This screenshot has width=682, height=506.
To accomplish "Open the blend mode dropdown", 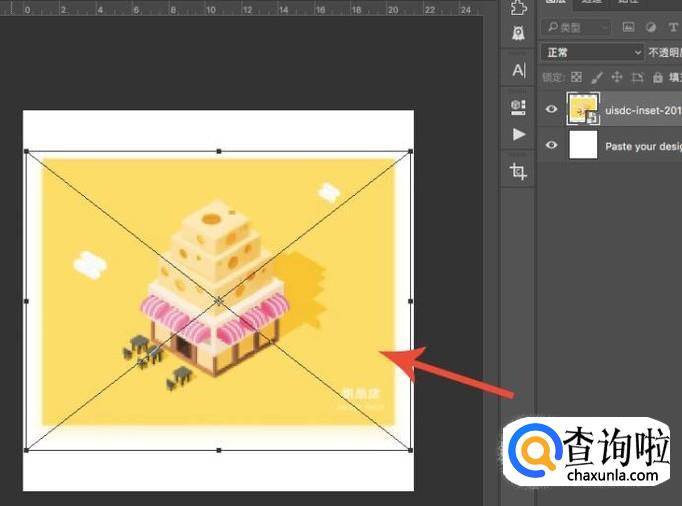I will tap(592, 52).
